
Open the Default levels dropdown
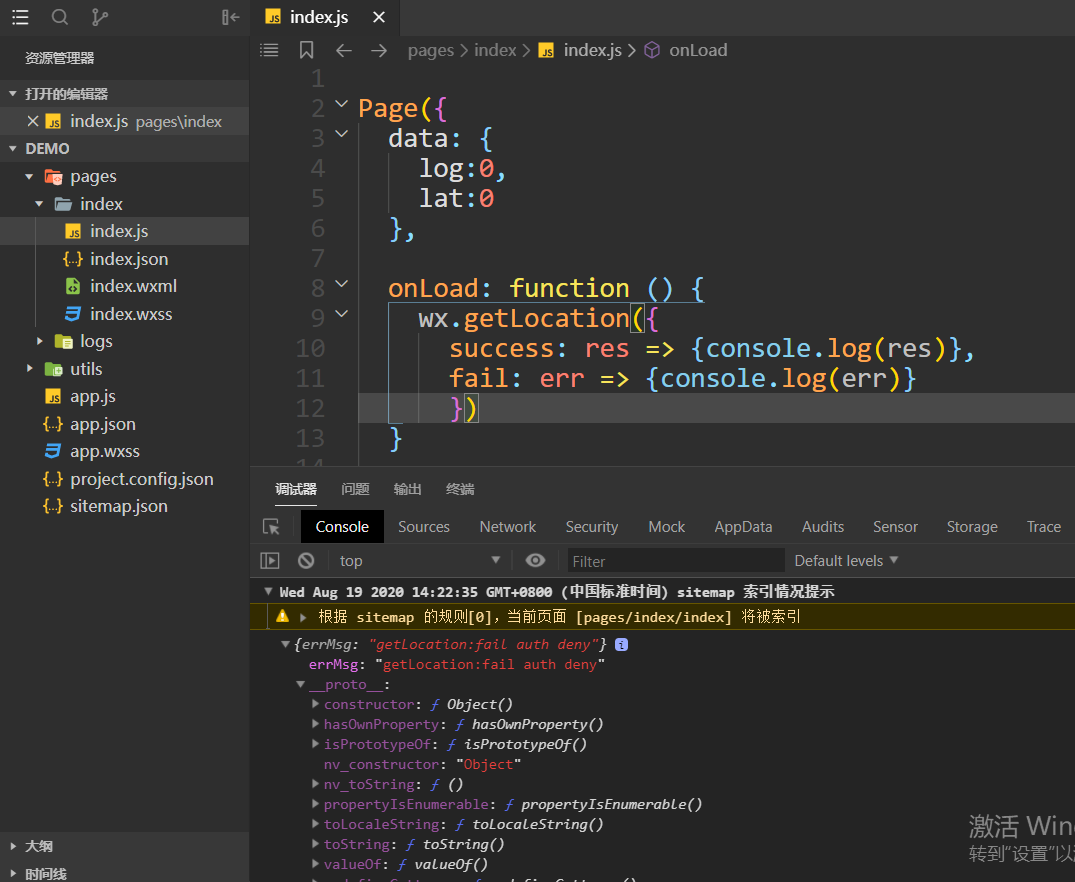pos(846,560)
